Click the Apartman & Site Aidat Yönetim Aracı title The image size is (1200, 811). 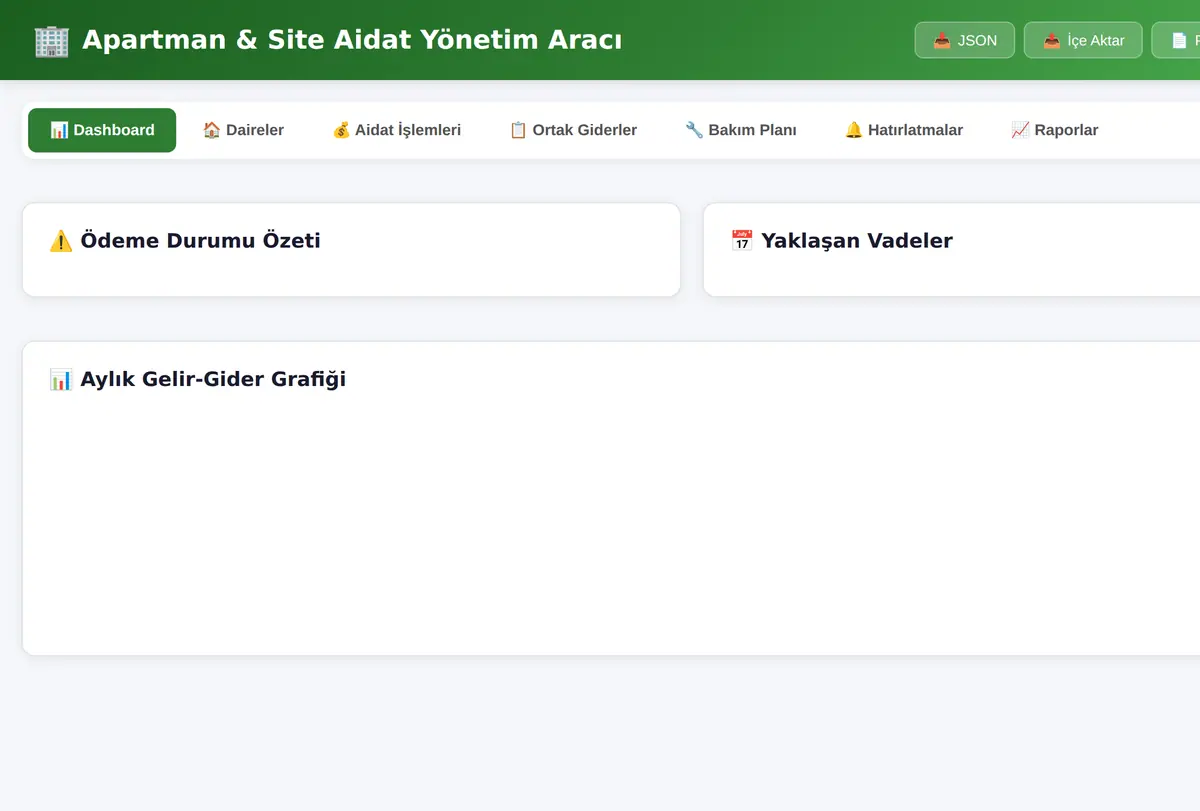click(x=352, y=40)
